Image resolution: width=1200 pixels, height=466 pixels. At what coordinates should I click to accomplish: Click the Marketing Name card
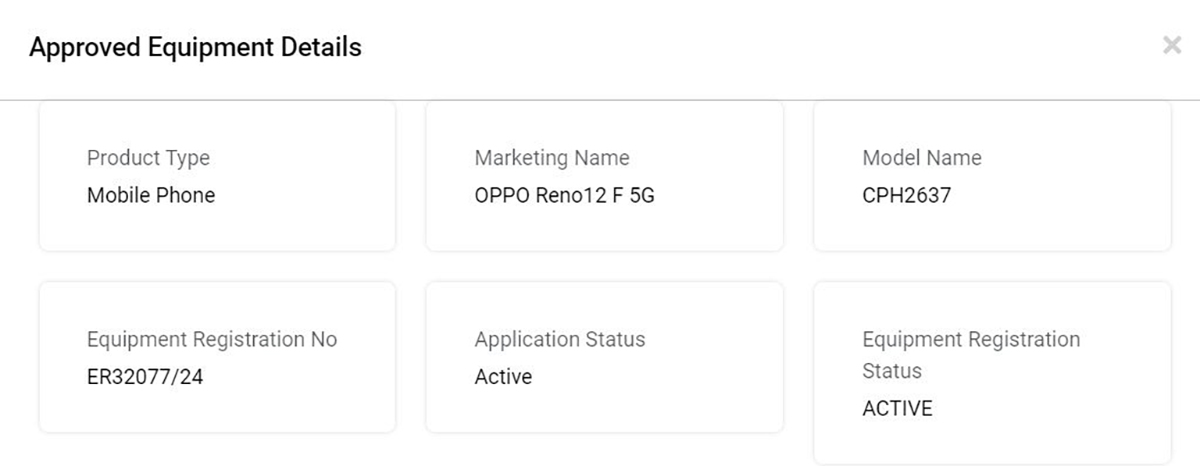pyautogui.click(x=605, y=176)
